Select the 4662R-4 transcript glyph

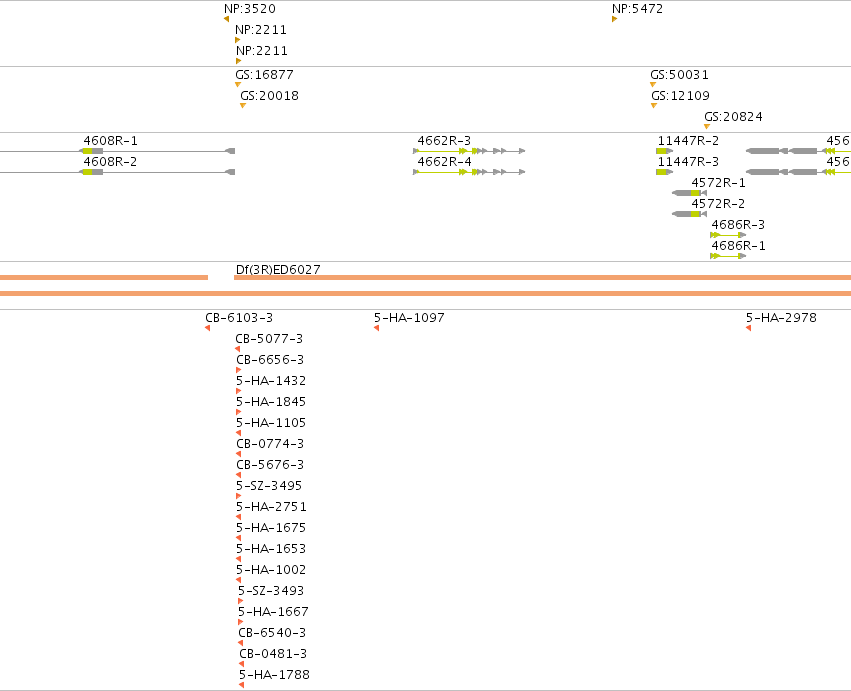point(469,172)
